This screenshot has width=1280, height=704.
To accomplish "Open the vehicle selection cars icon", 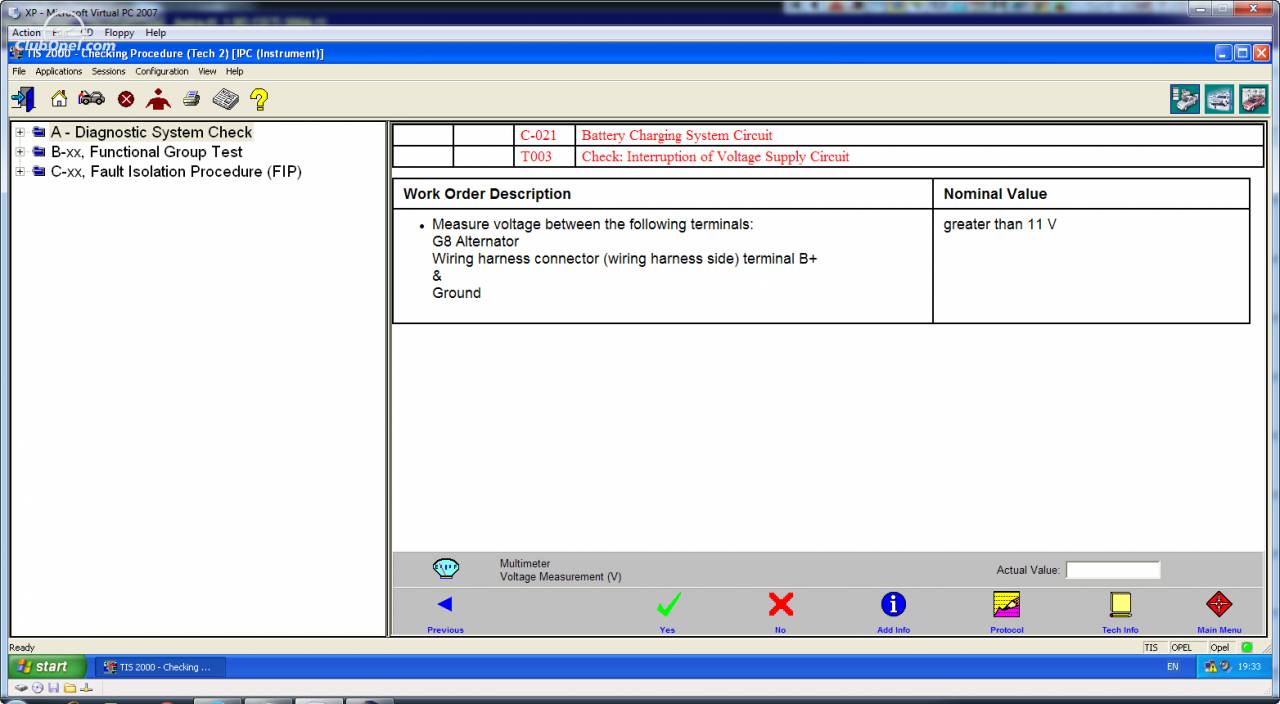I will (91, 98).
